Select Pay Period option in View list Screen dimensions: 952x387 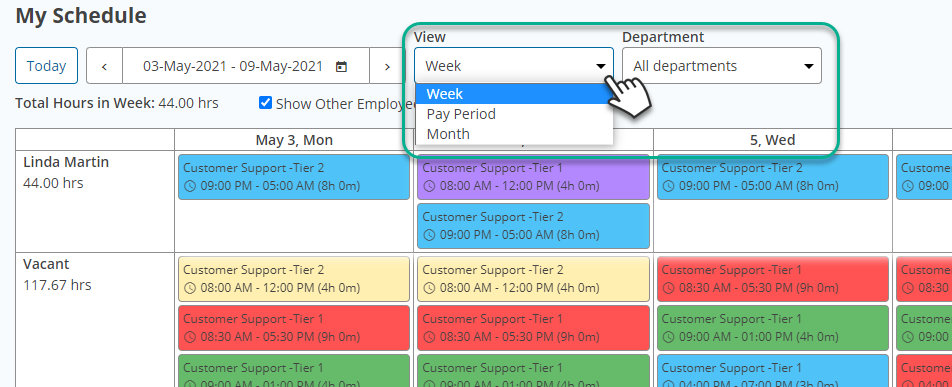514,114
